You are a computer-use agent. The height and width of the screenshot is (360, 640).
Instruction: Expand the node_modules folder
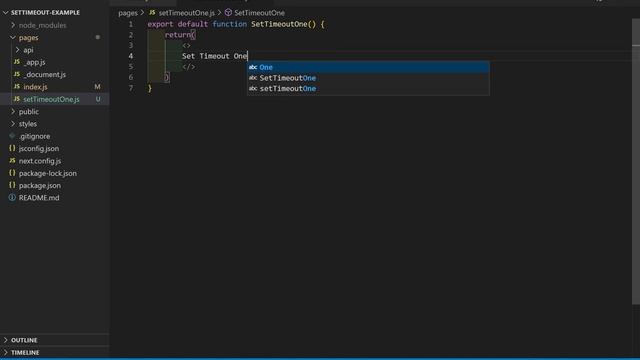13,25
